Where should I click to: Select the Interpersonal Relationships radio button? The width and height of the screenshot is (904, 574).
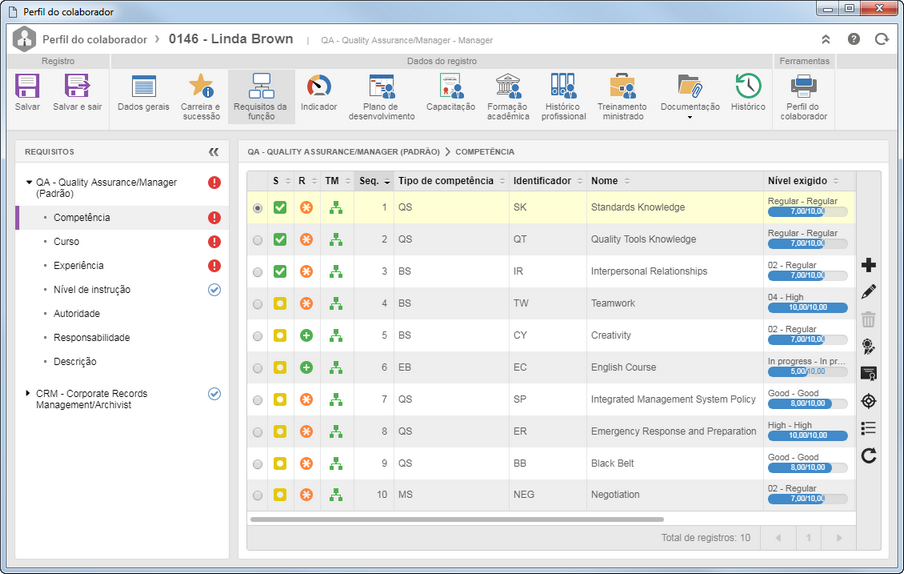pyautogui.click(x=258, y=272)
